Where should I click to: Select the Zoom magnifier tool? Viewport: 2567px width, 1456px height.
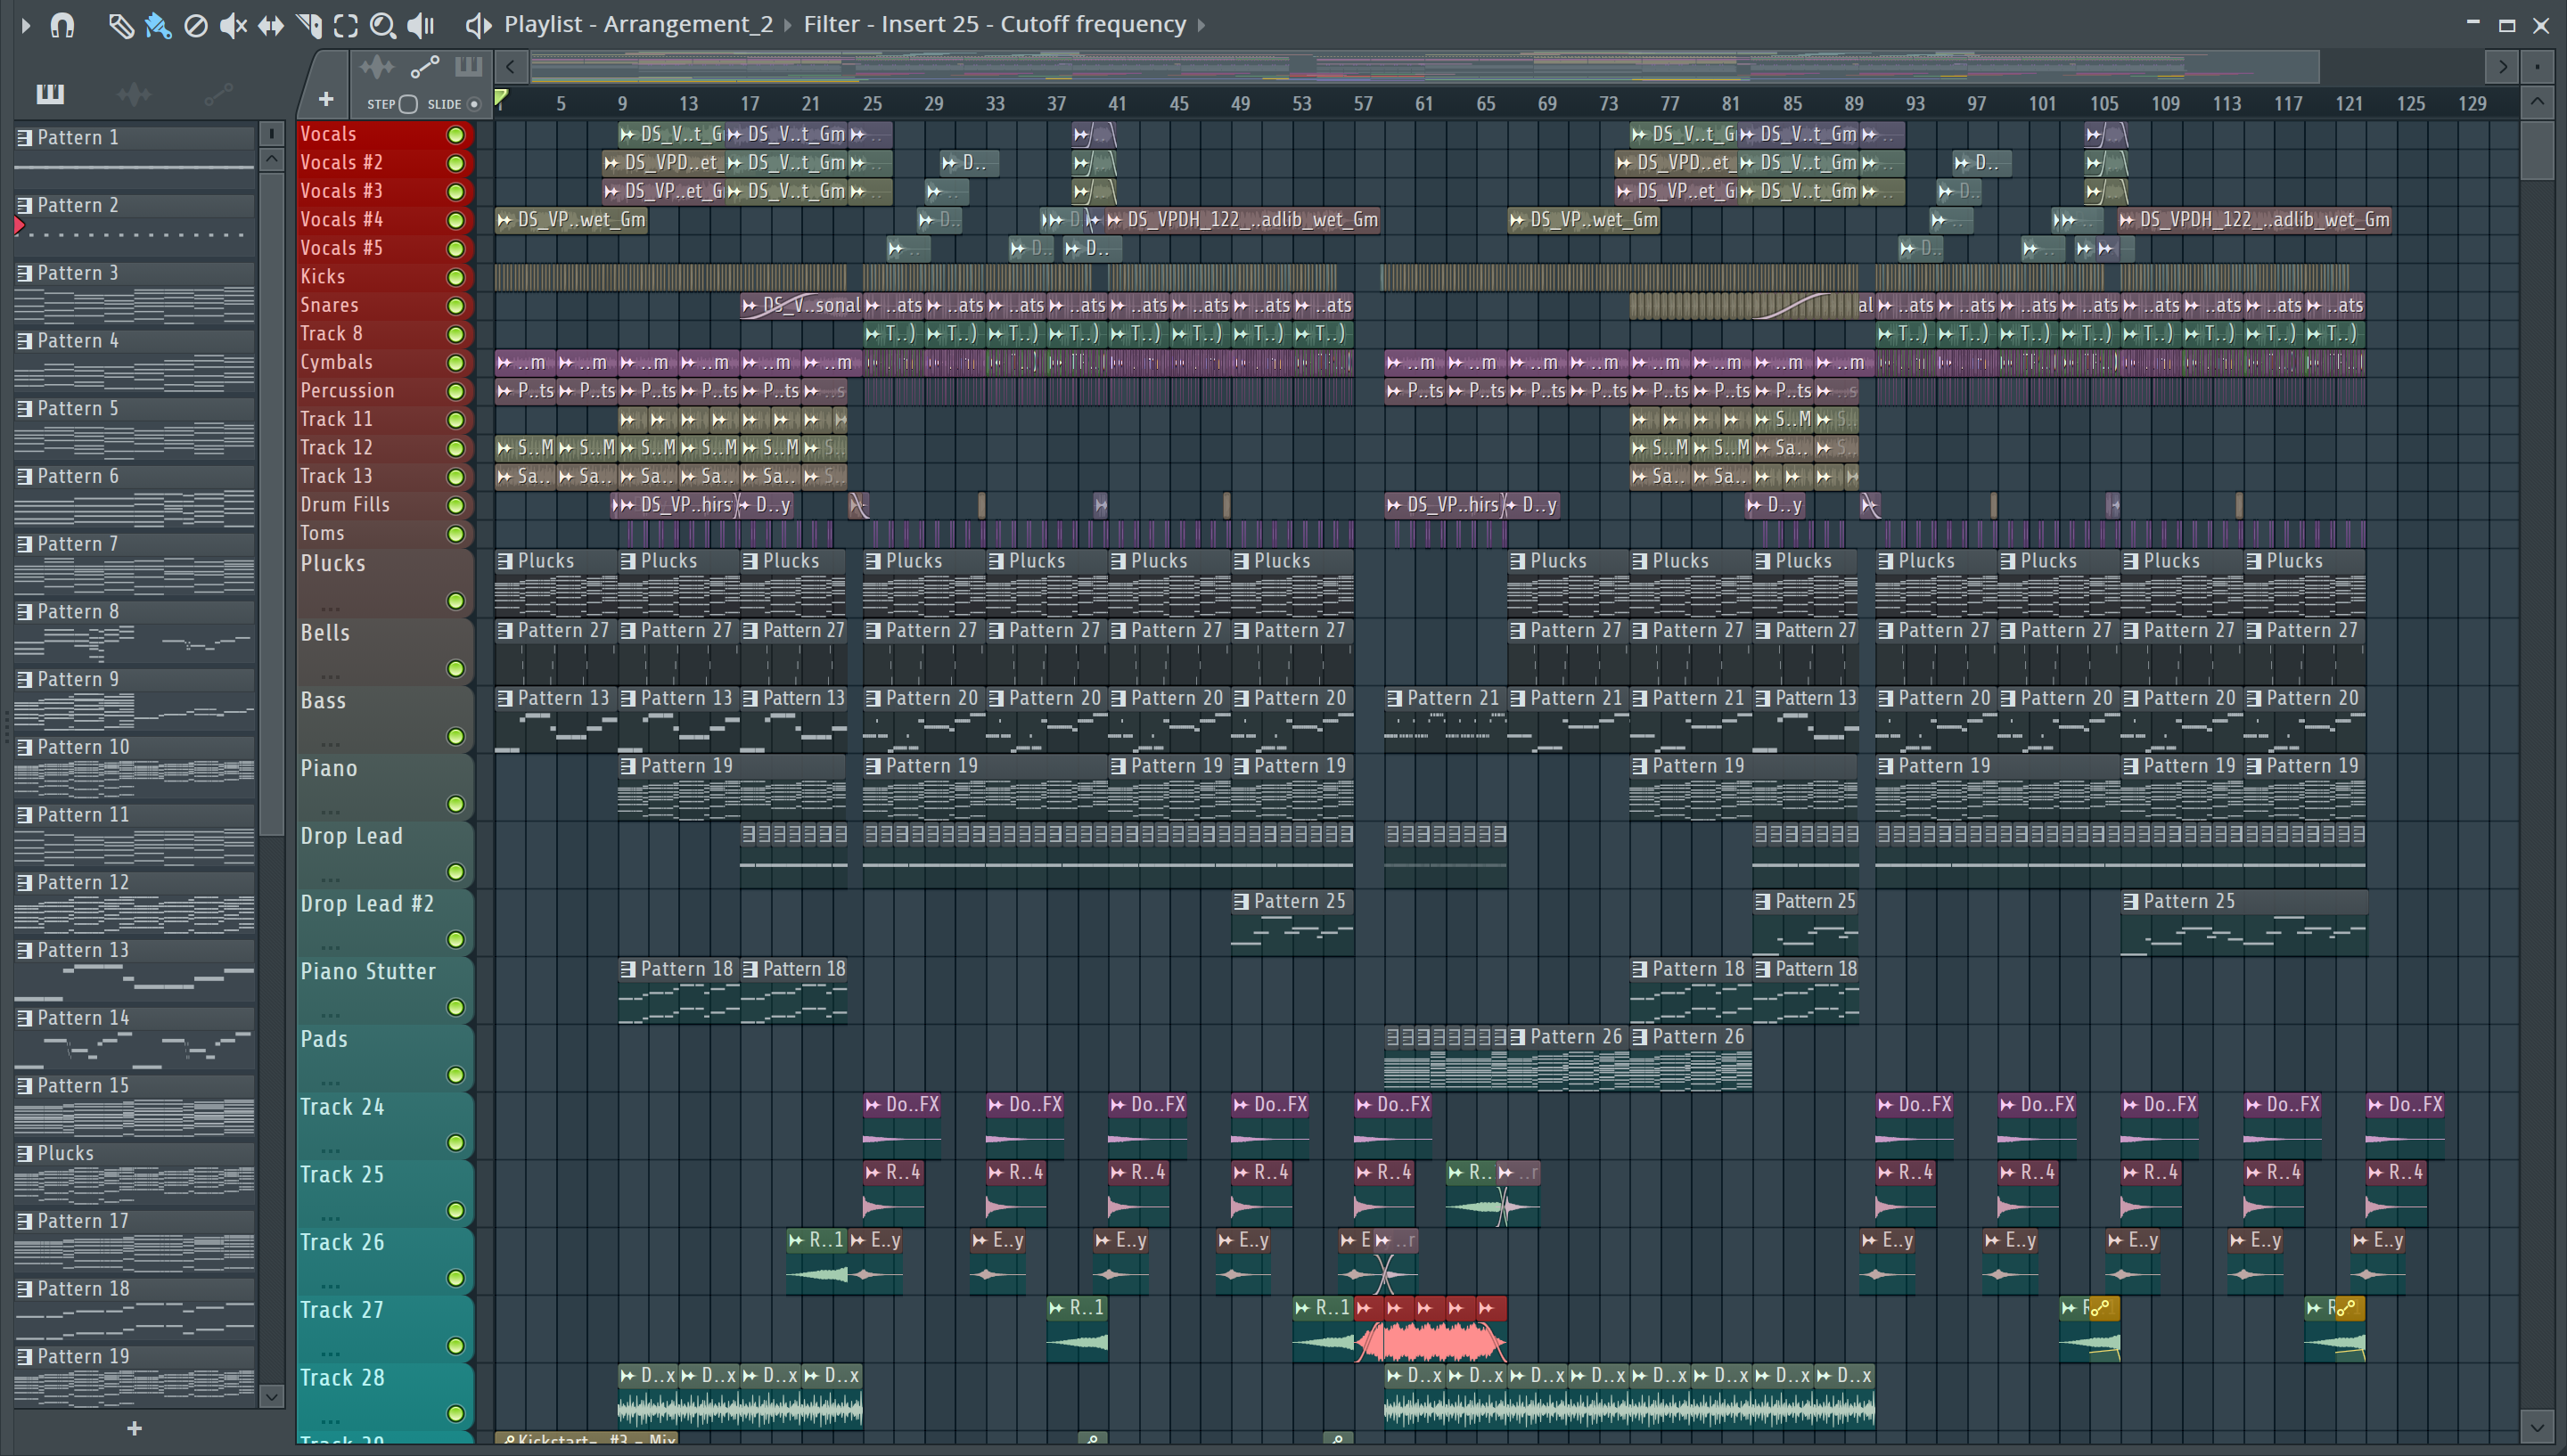click(x=383, y=25)
